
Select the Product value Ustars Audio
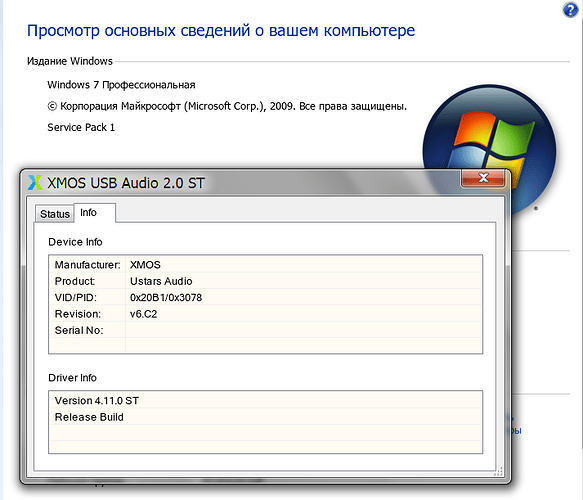(x=161, y=281)
